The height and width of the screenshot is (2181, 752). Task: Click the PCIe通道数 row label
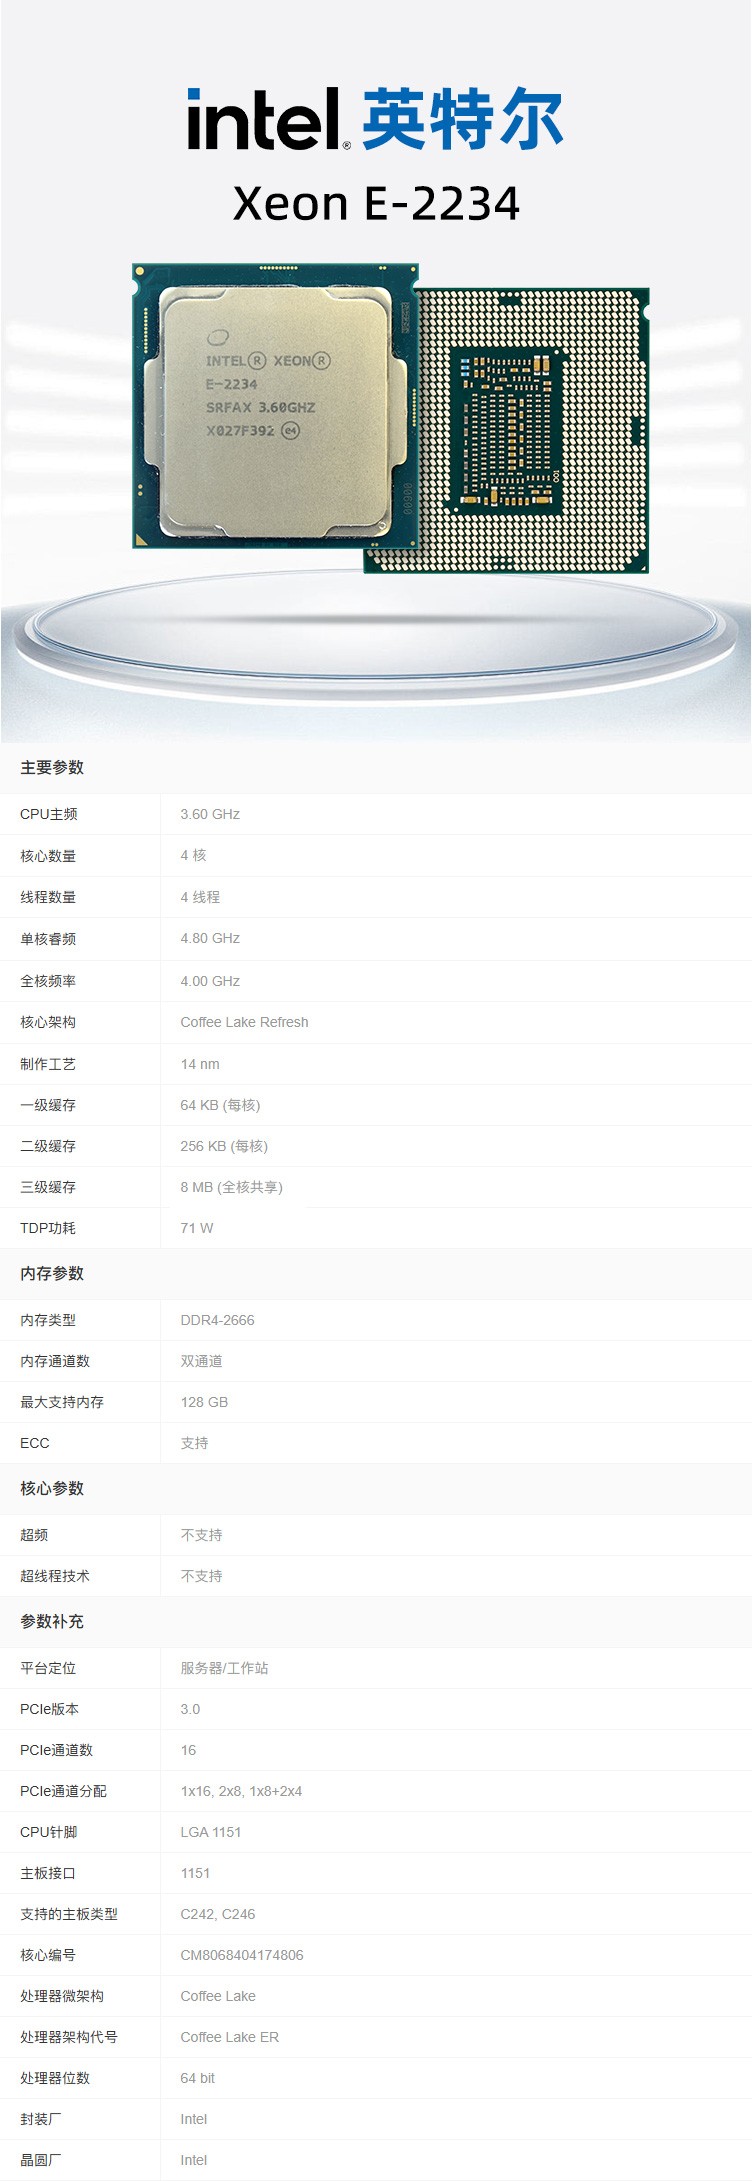56,1750
